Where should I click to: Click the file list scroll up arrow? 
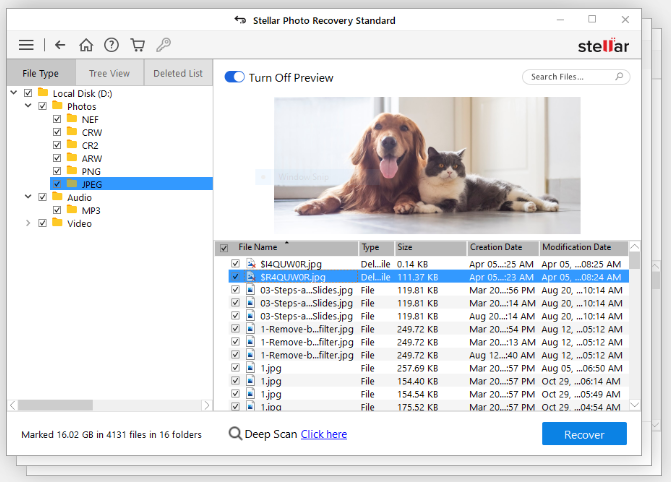coord(635,247)
